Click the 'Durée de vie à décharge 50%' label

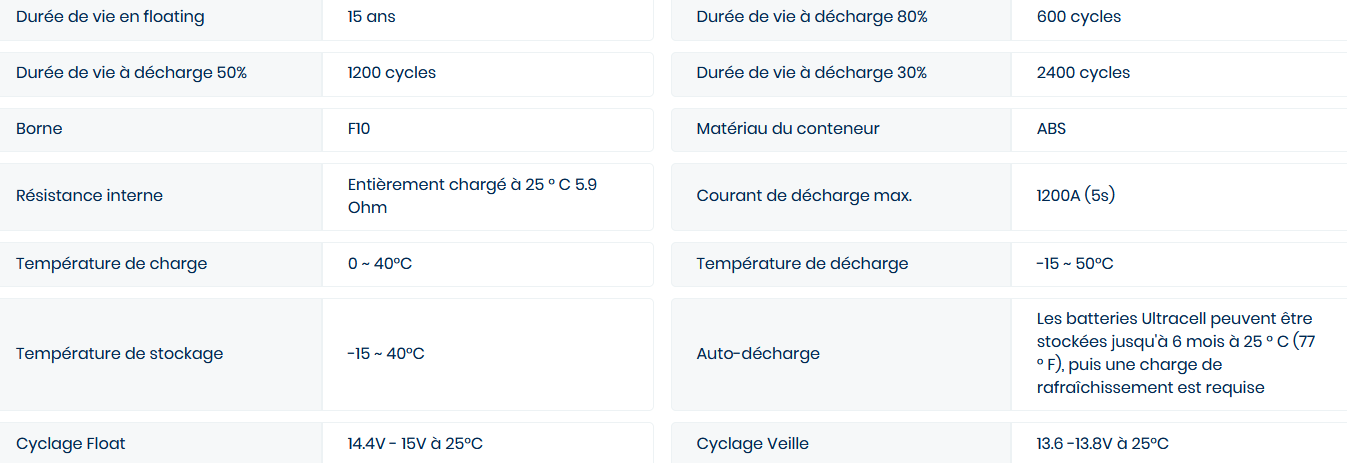pyautogui.click(x=131, y=73)
